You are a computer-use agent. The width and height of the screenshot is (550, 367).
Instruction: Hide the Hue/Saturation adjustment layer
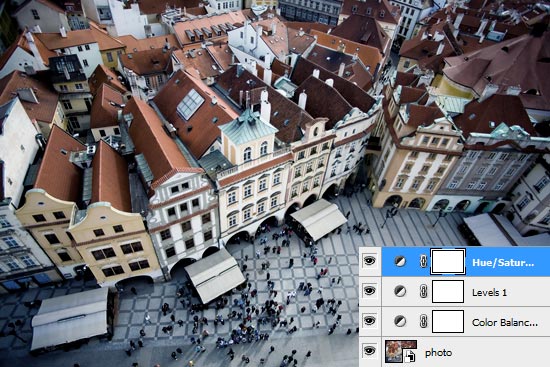(x=370, y=261)
